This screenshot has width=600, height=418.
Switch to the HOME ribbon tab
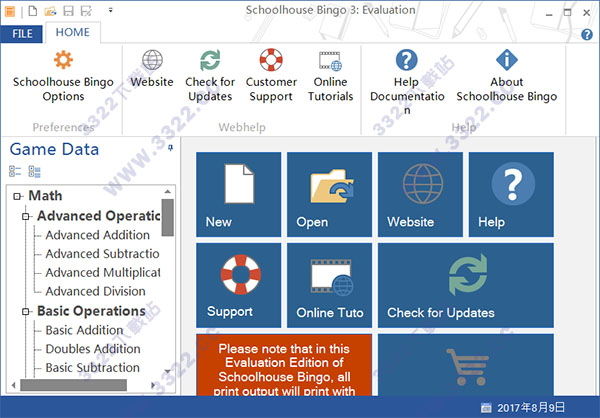pyautogui.click(x=73, y=32)
